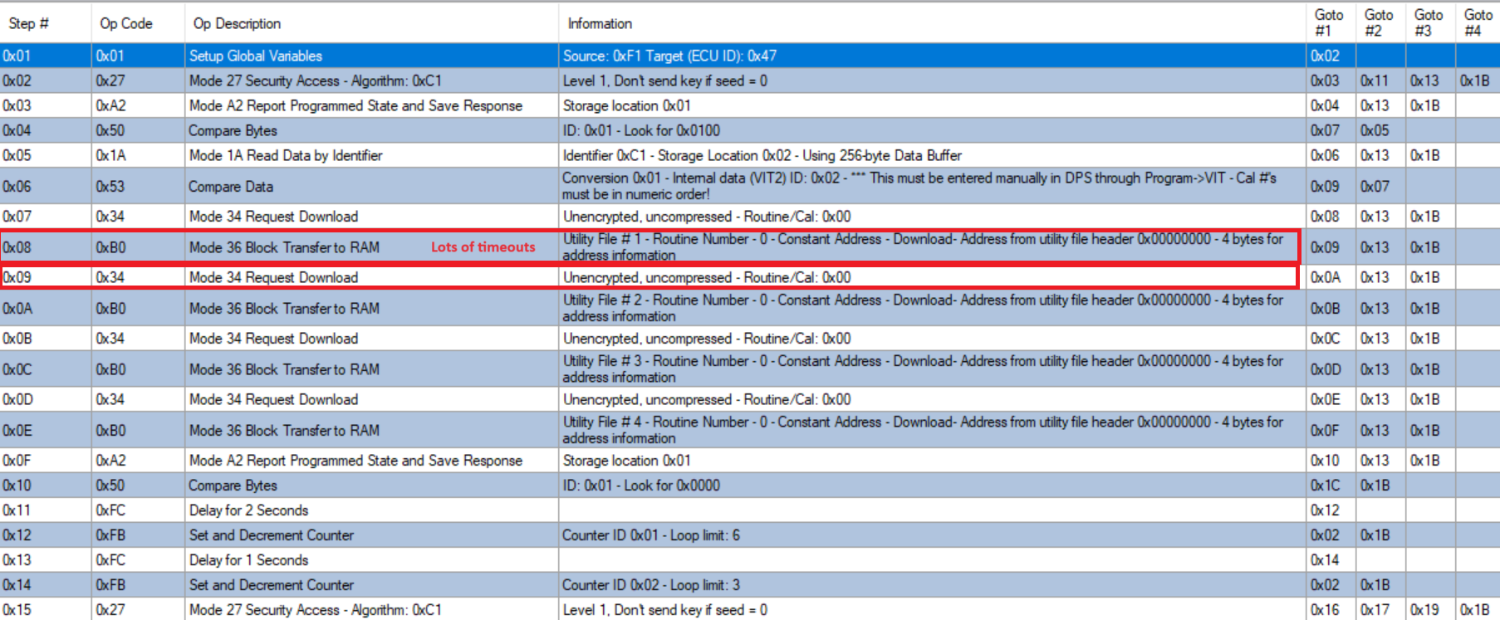Click 'Look for 0x0000' Compare Bytes cell
This screenshot has height=620, width=1500.
click(x=933, y=486)
